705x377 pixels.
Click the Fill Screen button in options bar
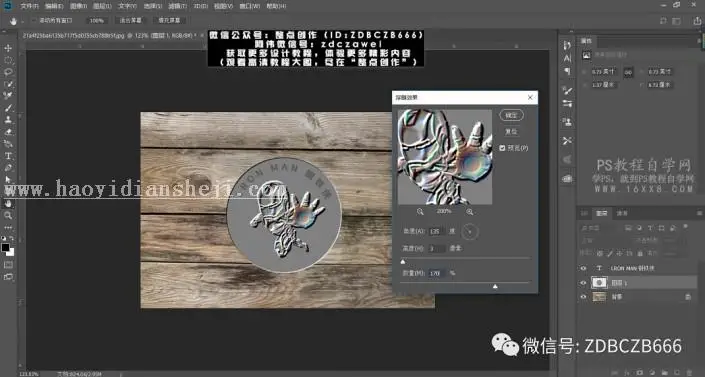pos(169,21)
